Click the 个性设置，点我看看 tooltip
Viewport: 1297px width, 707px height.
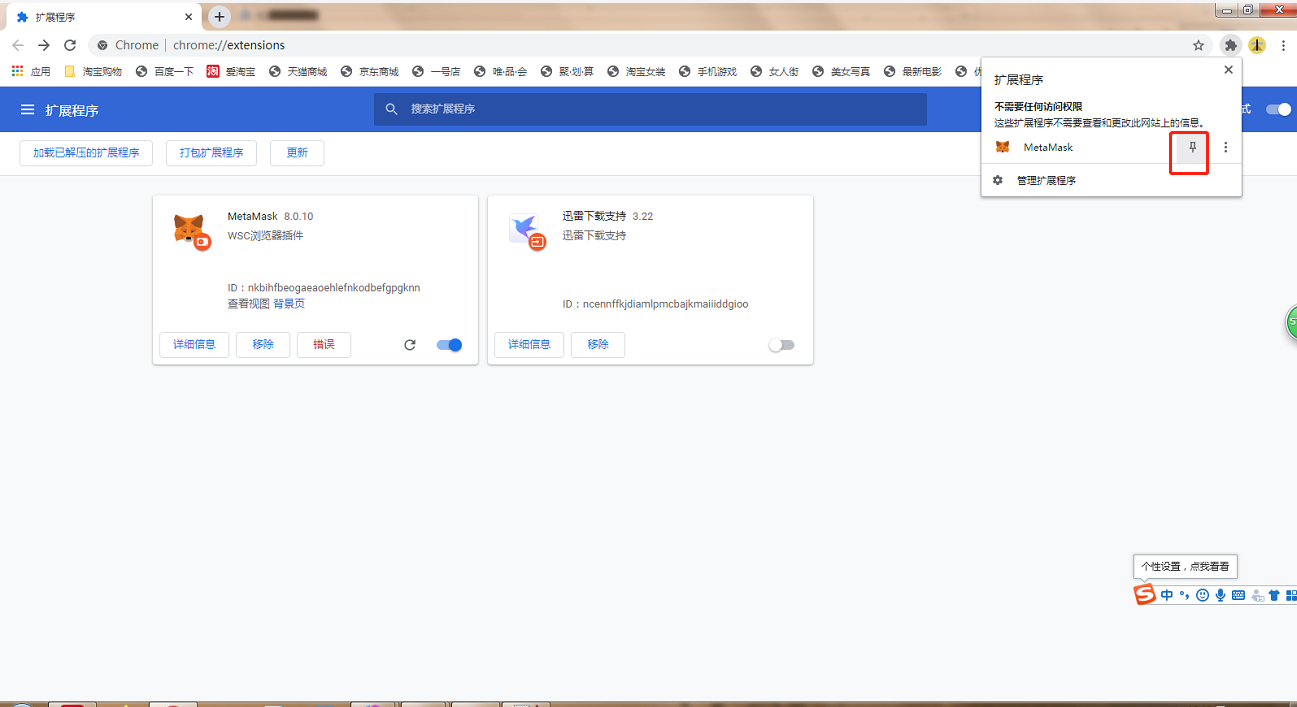click(1185, 567)
